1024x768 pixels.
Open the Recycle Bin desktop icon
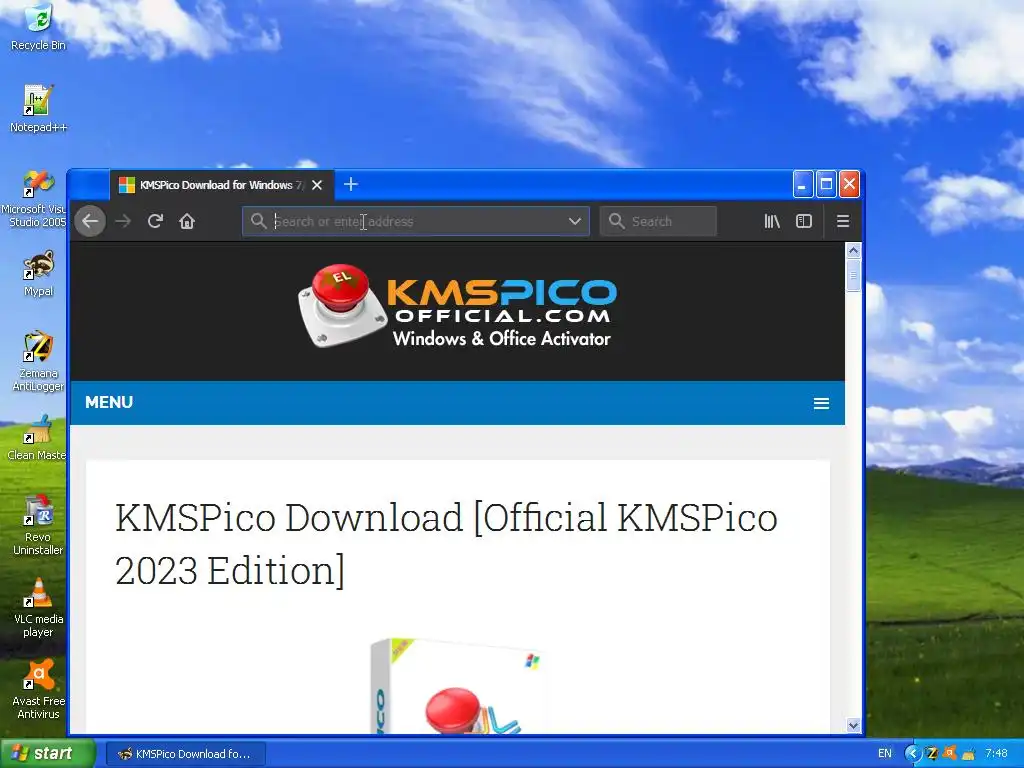pyautogui.click(x=38, y=27)
